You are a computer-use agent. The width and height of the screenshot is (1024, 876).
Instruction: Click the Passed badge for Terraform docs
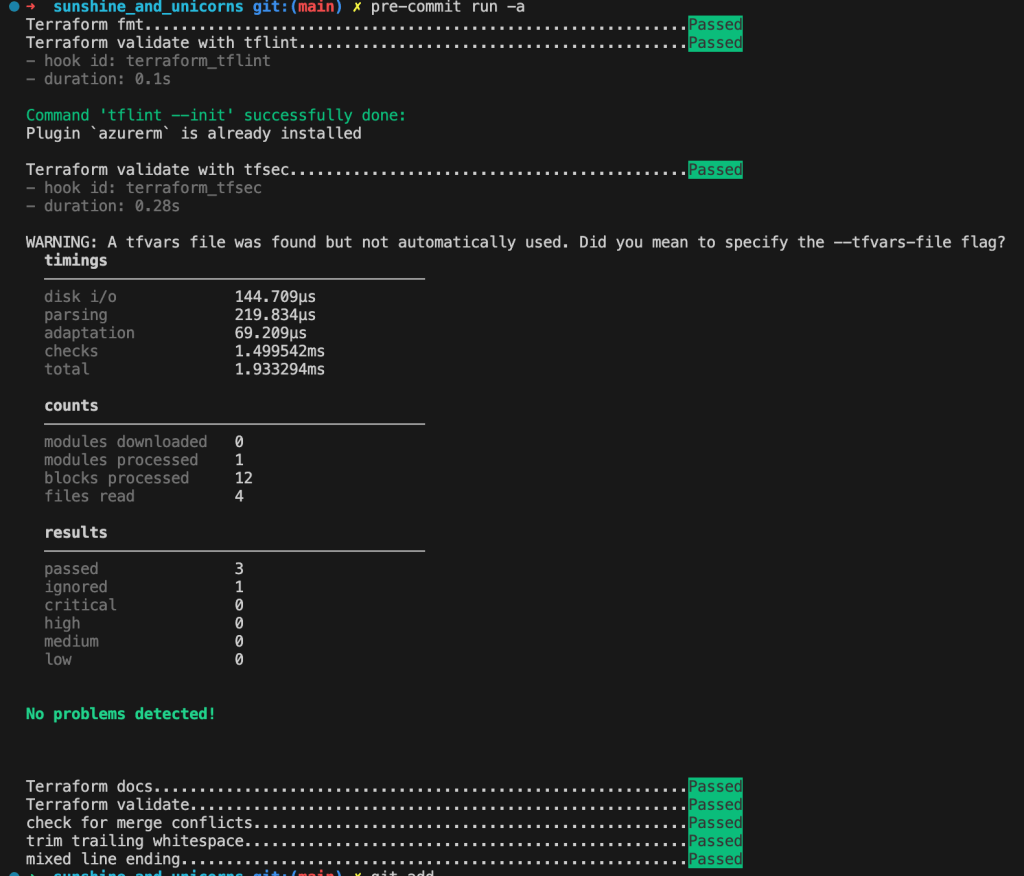tap(715, 786)
